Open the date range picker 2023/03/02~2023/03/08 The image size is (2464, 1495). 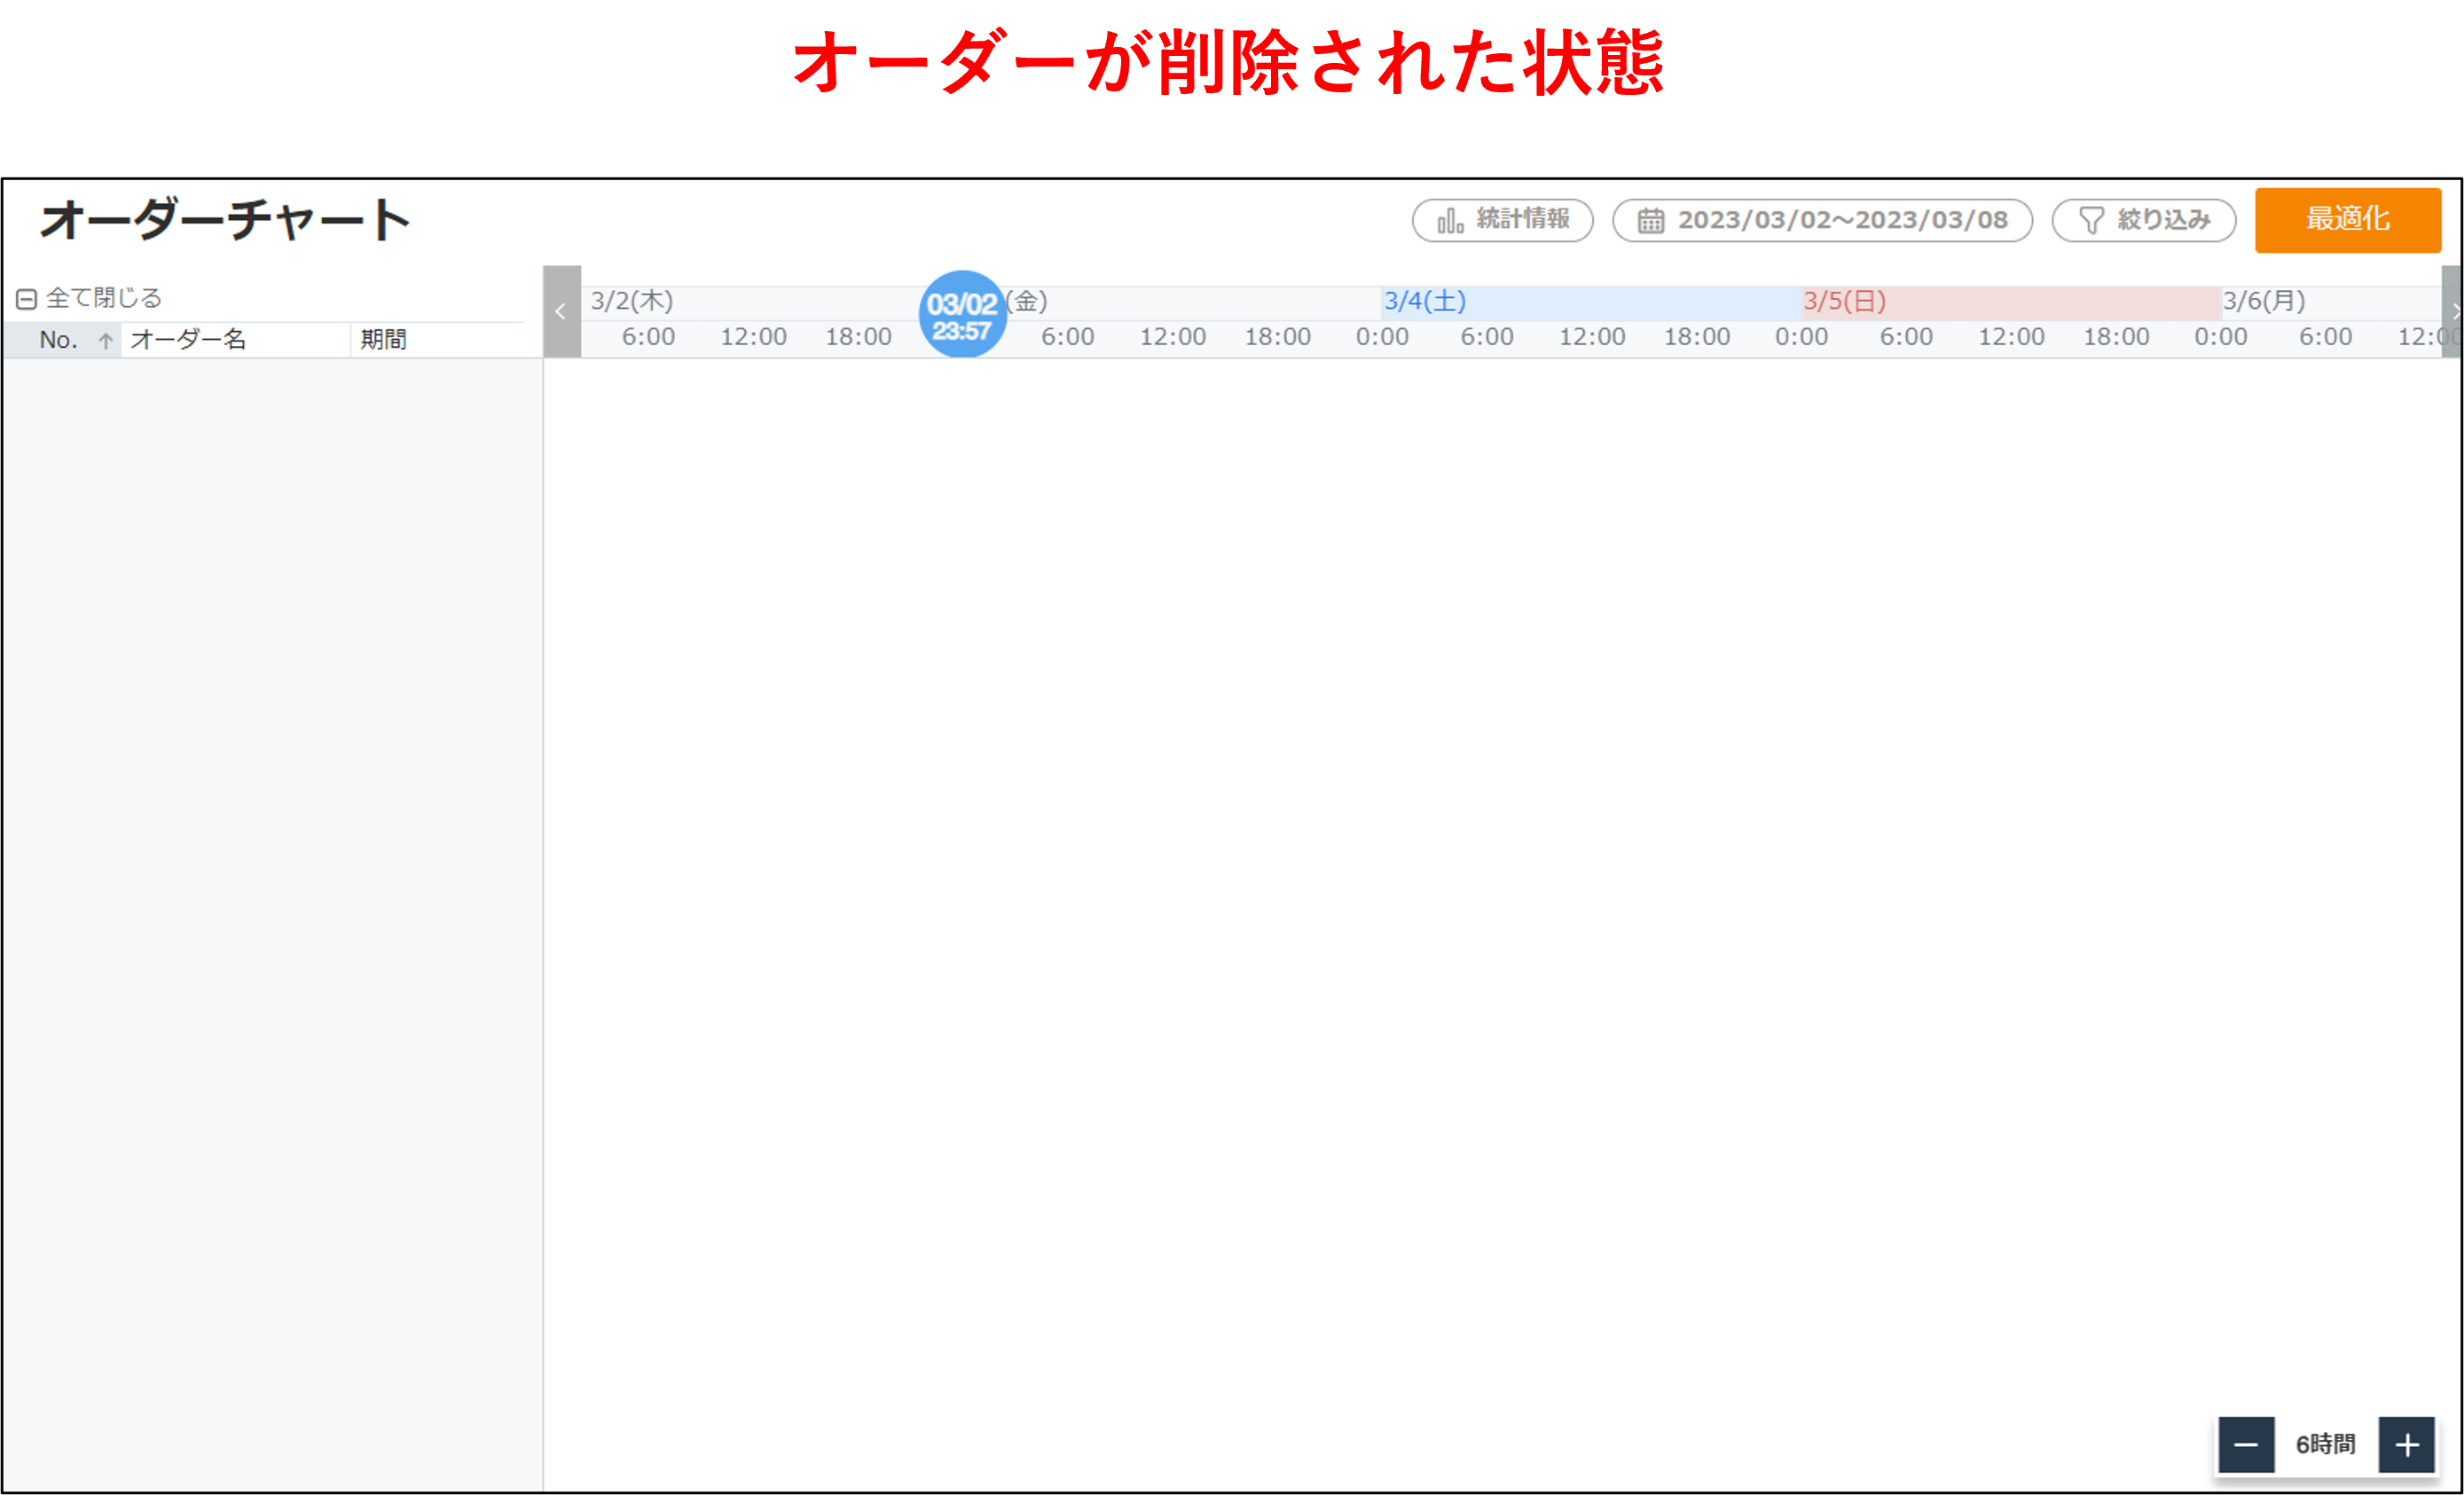point(1822,220)
